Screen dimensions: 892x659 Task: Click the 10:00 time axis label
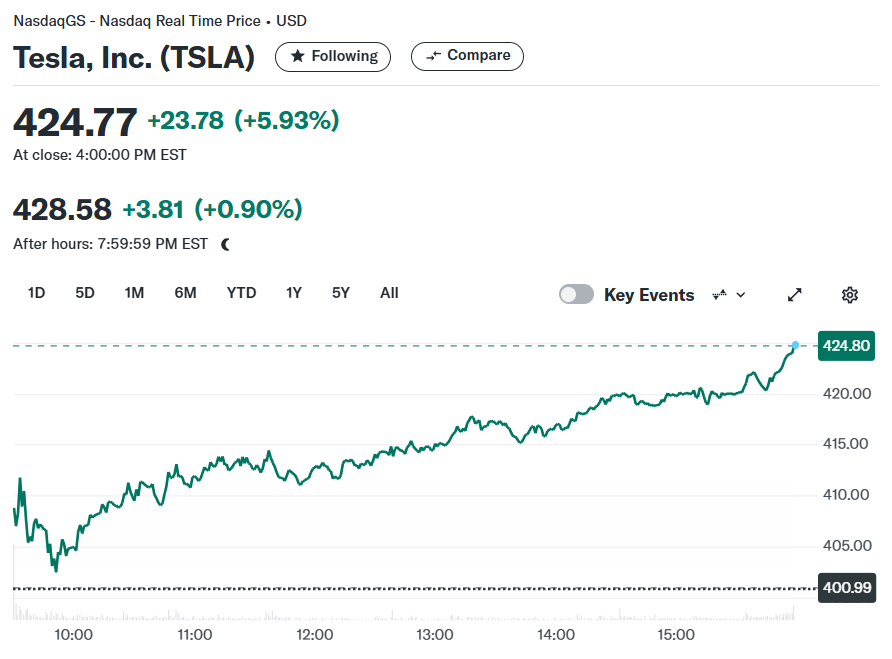pyautogui.click(x=73, y=635)
